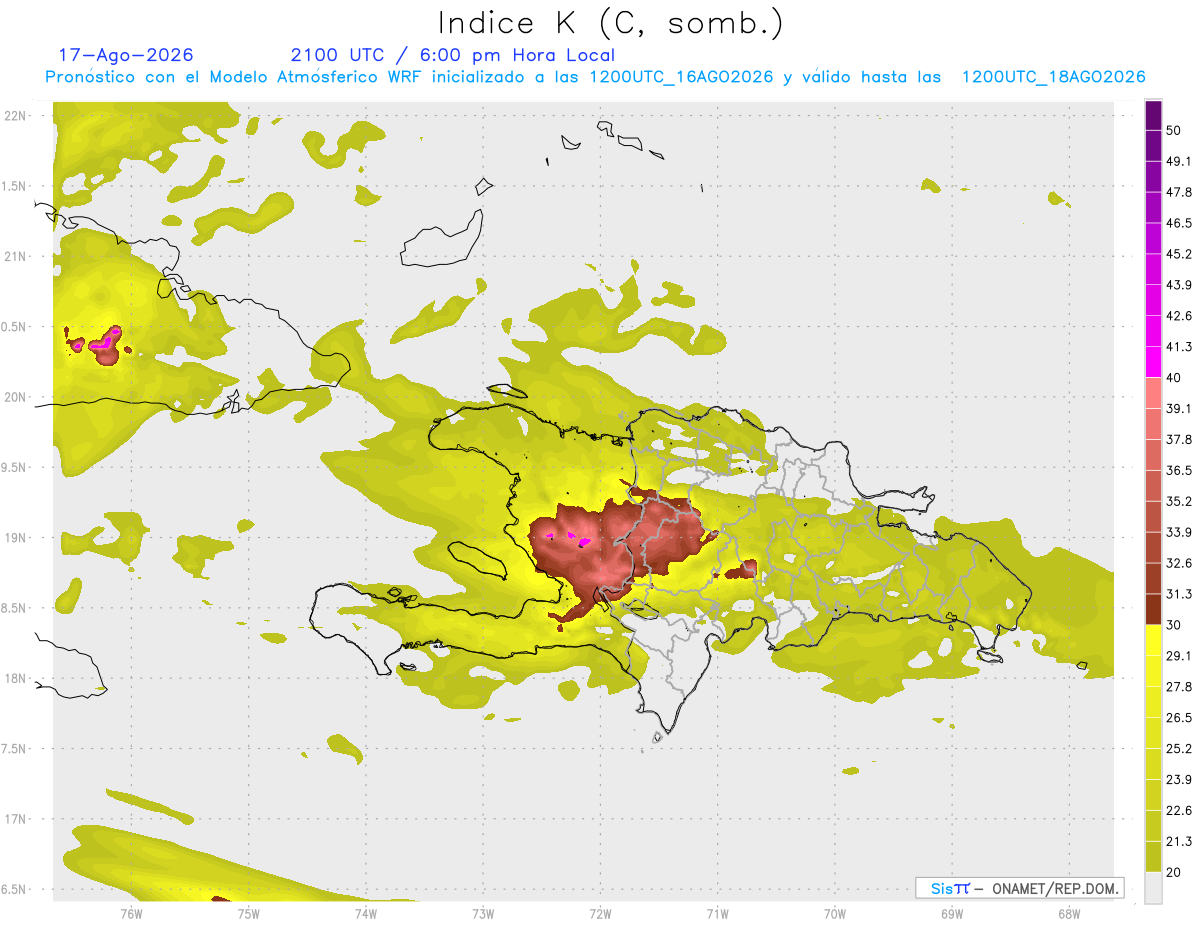
Task: Click the legend value "42.6"
Action: (x=1179, y=316)
